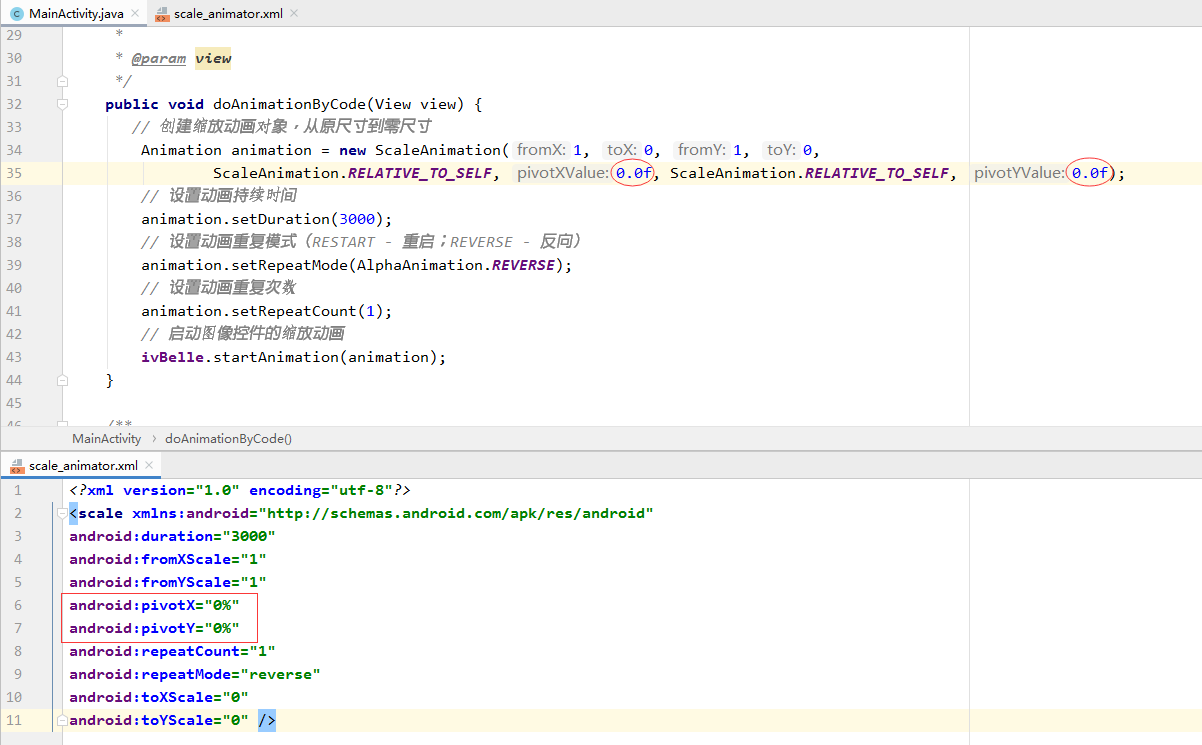
Task: Click android:duration="3000" attribute
Action: (x=172, y=536)
